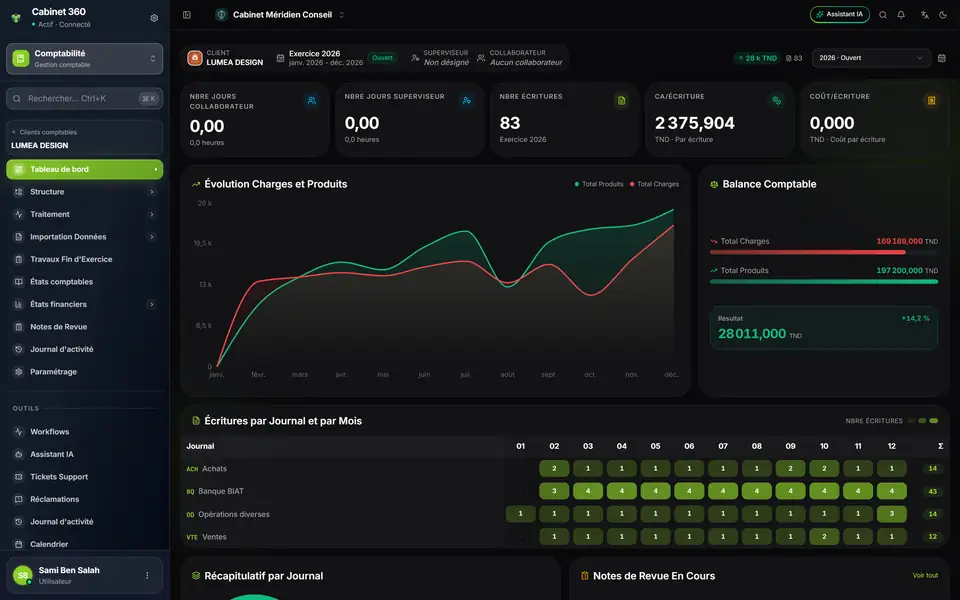This screenshot has width=960, height=600.
Task: Click the scales icon beside Balance Comptable
Action: [714, 184]
